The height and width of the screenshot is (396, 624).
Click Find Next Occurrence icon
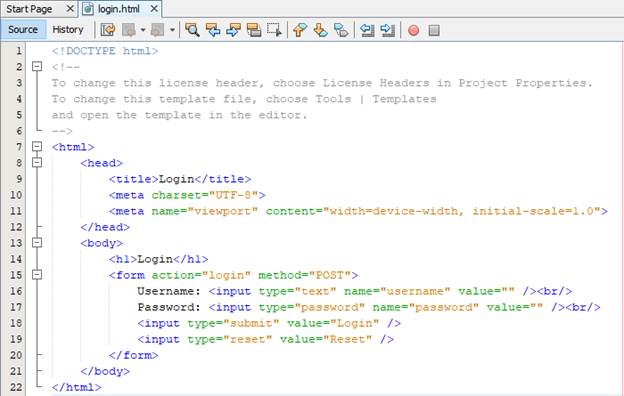233,30
